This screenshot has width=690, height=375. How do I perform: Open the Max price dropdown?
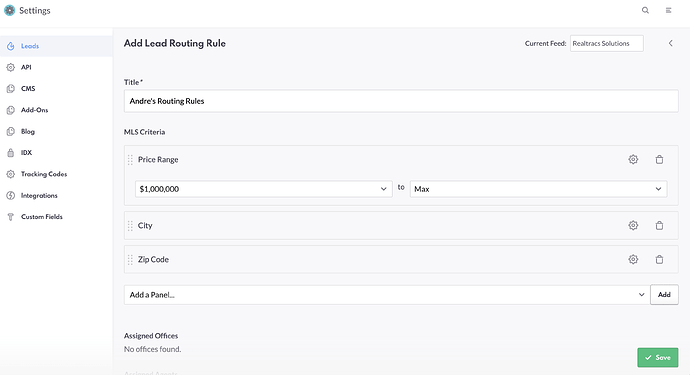coord(538,189)
